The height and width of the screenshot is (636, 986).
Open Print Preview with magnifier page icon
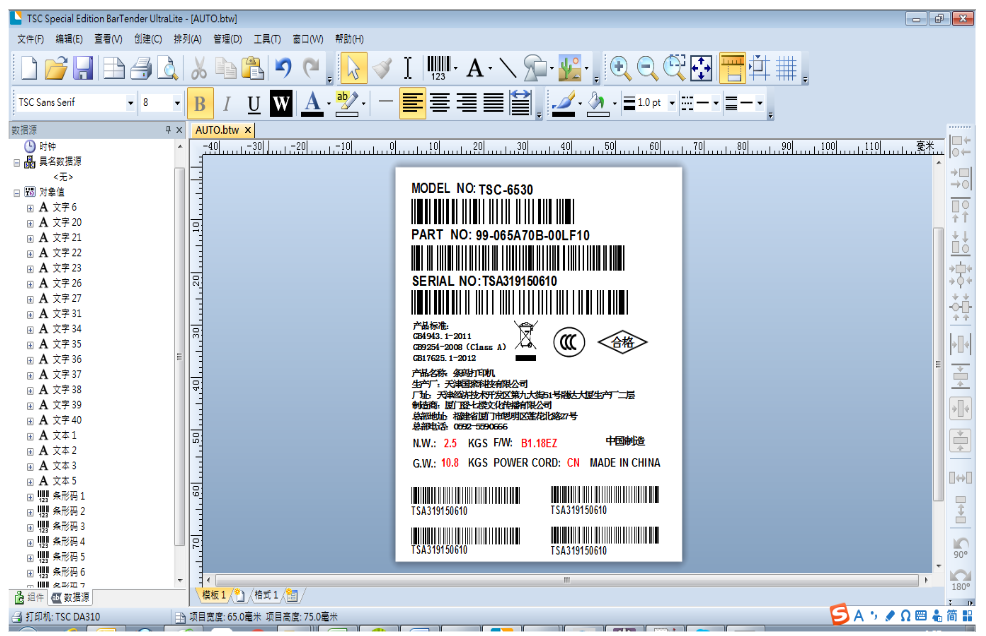point(167,68)
